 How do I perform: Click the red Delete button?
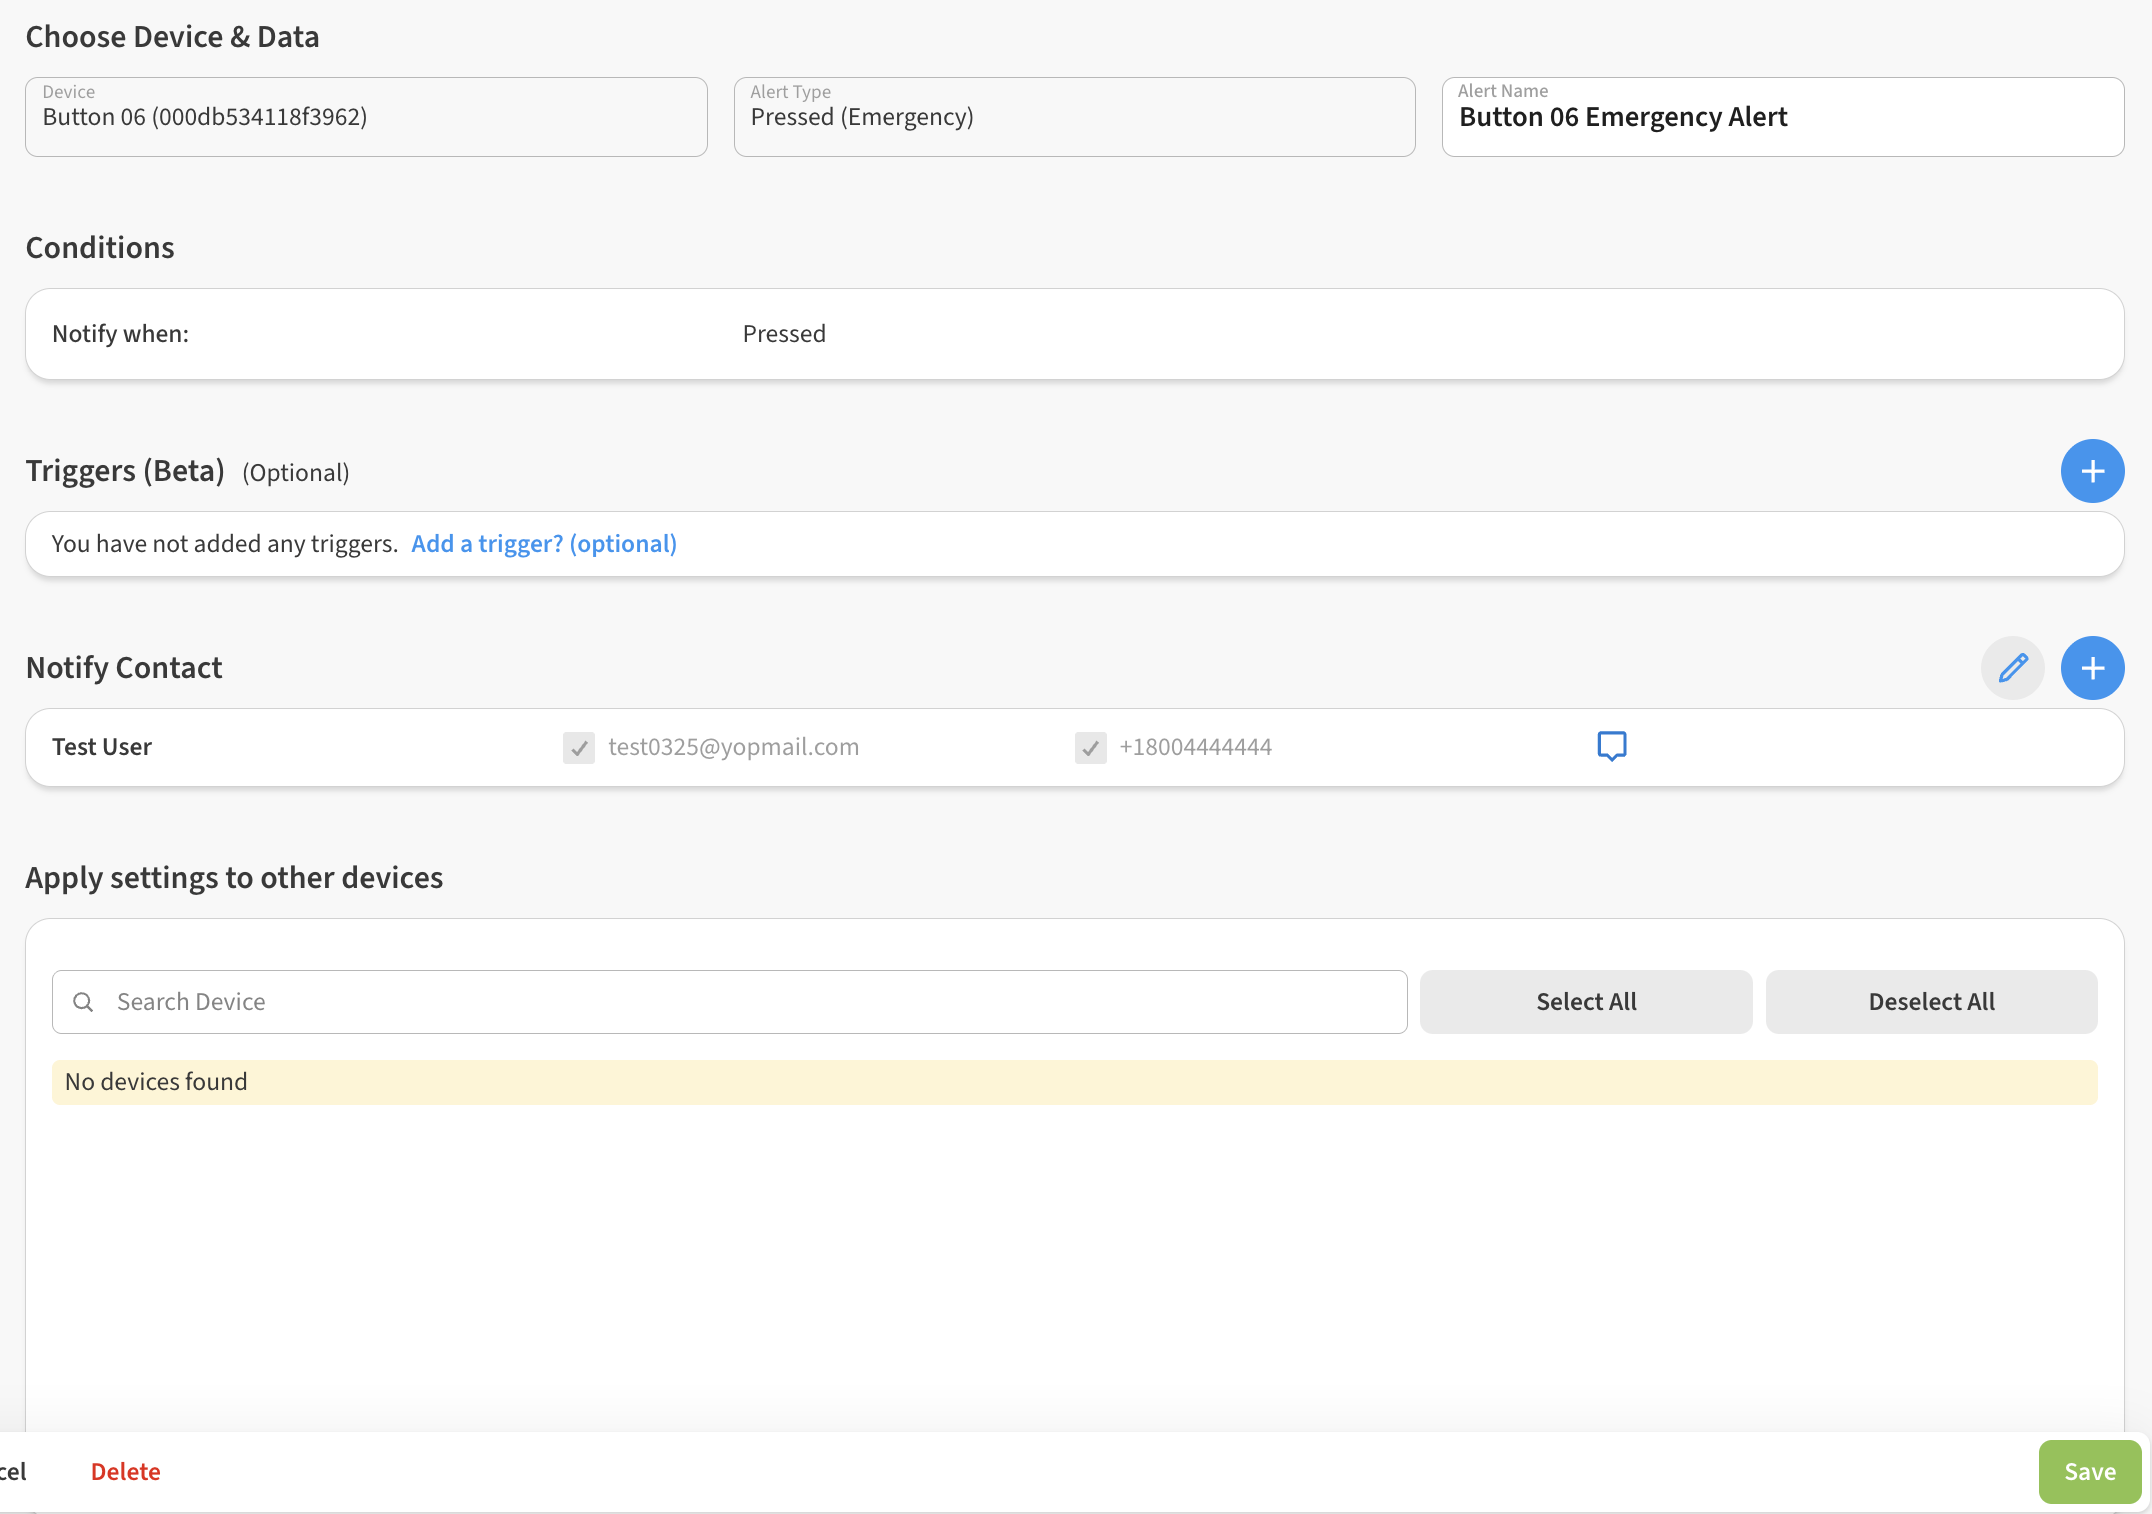126,1472
